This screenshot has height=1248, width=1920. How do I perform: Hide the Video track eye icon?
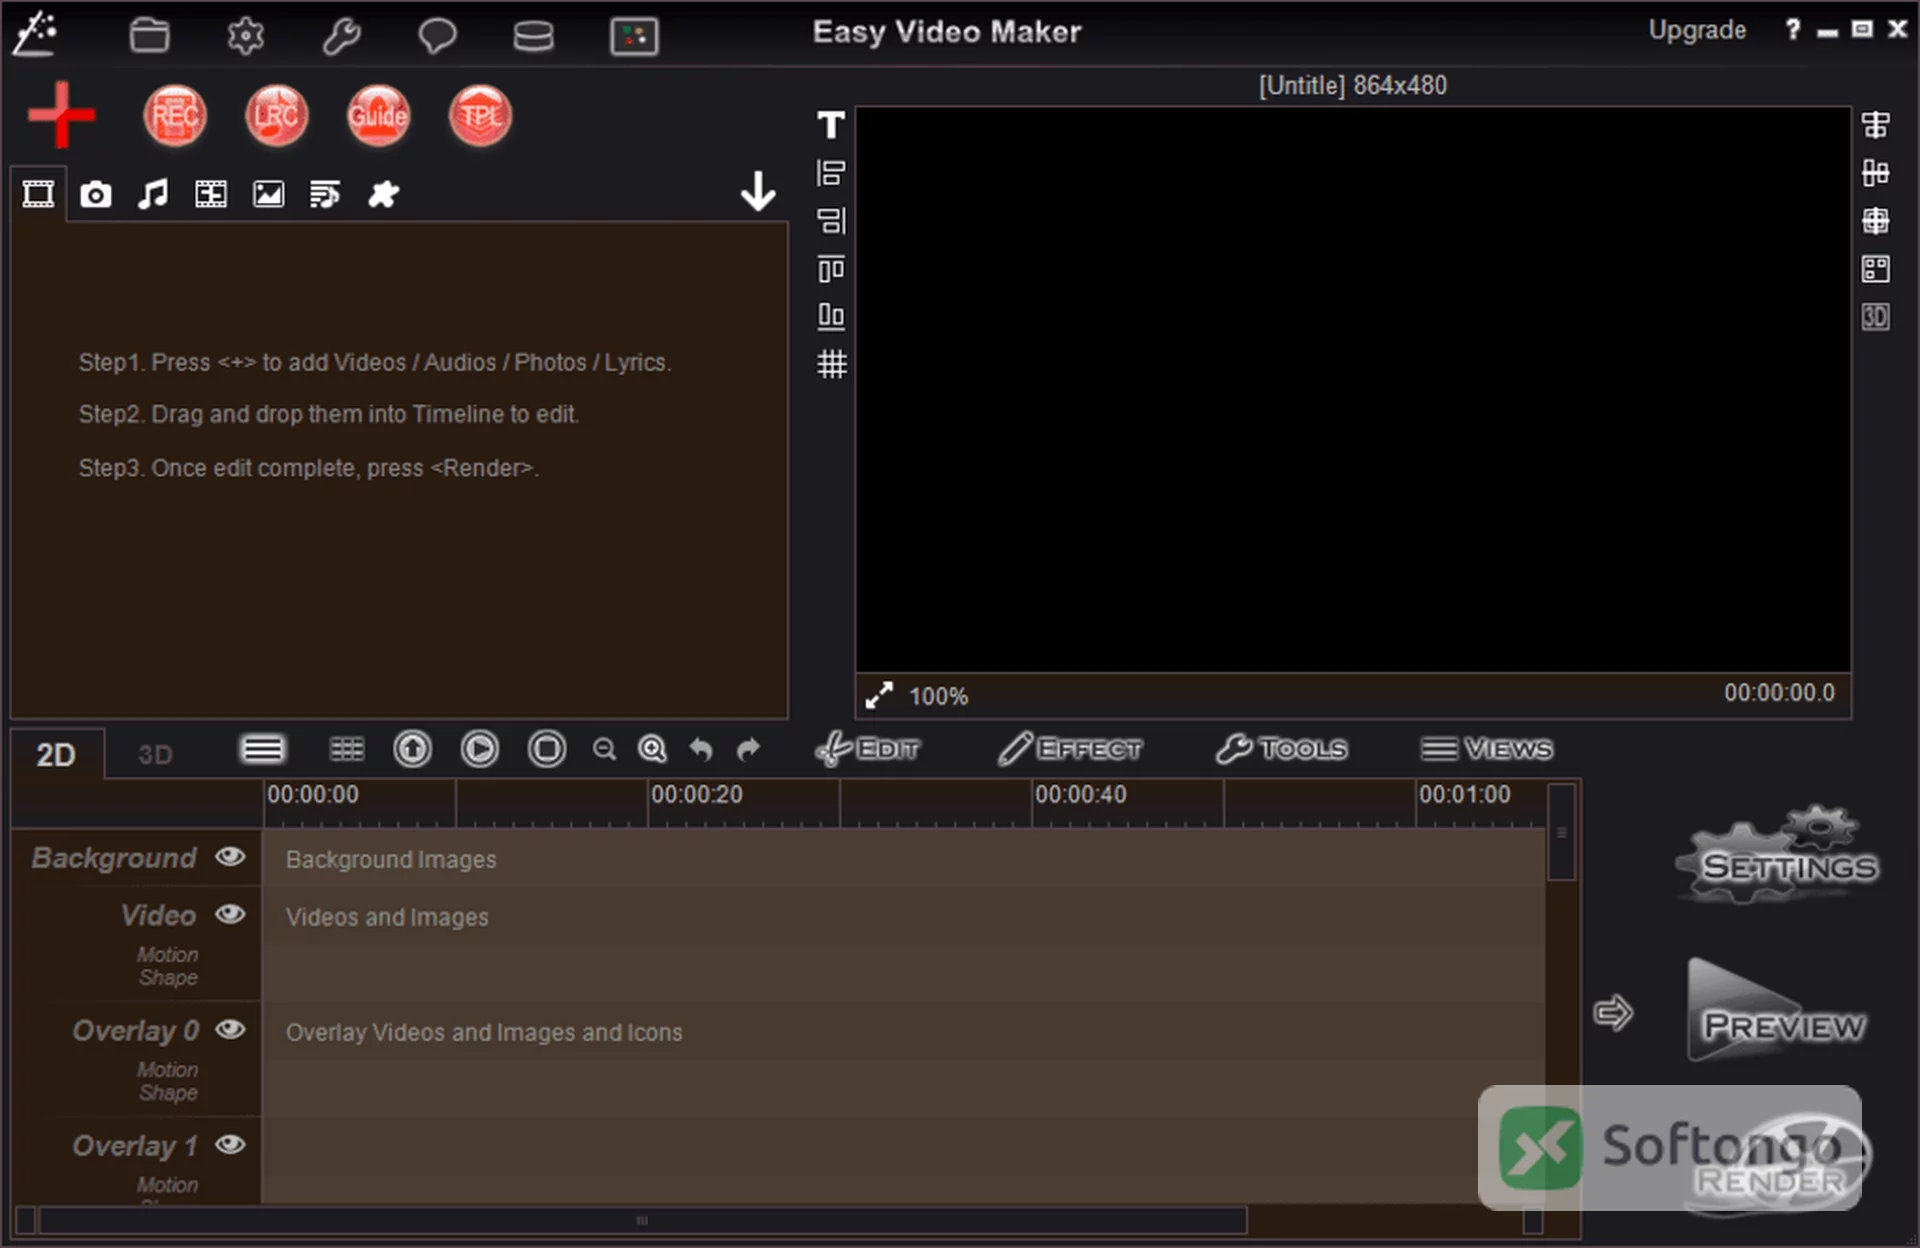[x=230, y=914]
